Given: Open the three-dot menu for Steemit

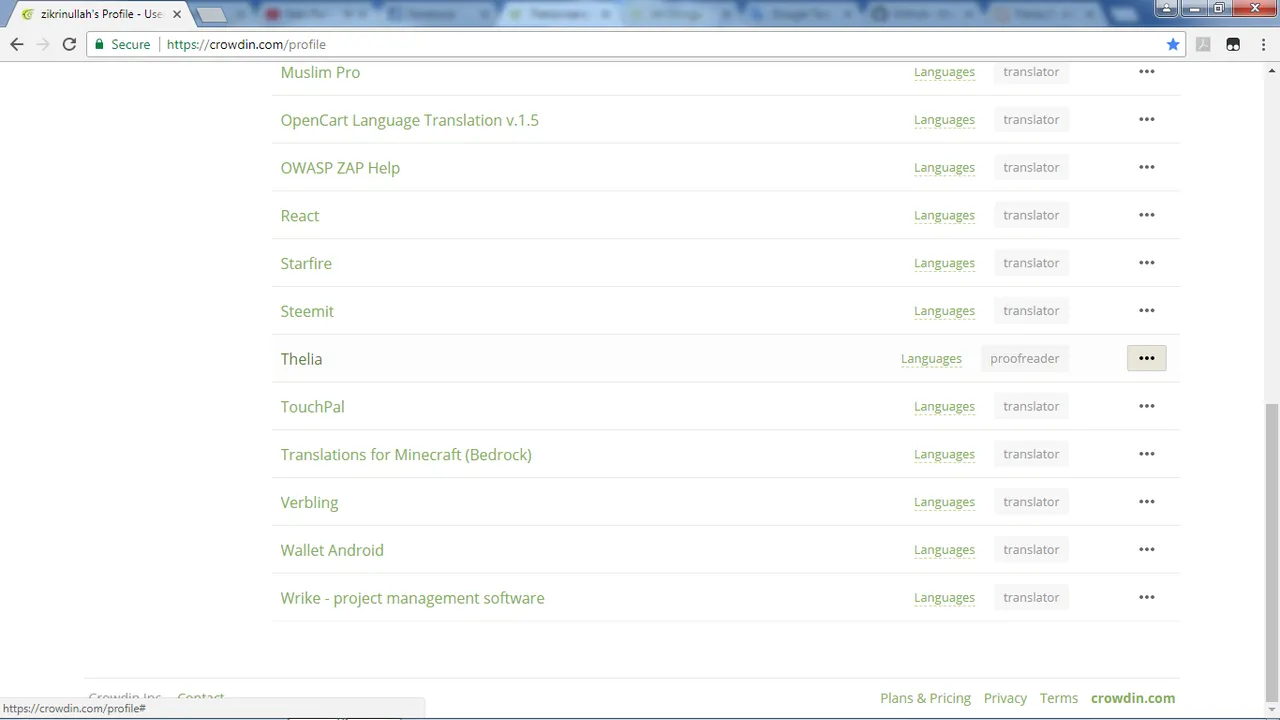Looking at the screenshot, I should [x=1146, y=311].
